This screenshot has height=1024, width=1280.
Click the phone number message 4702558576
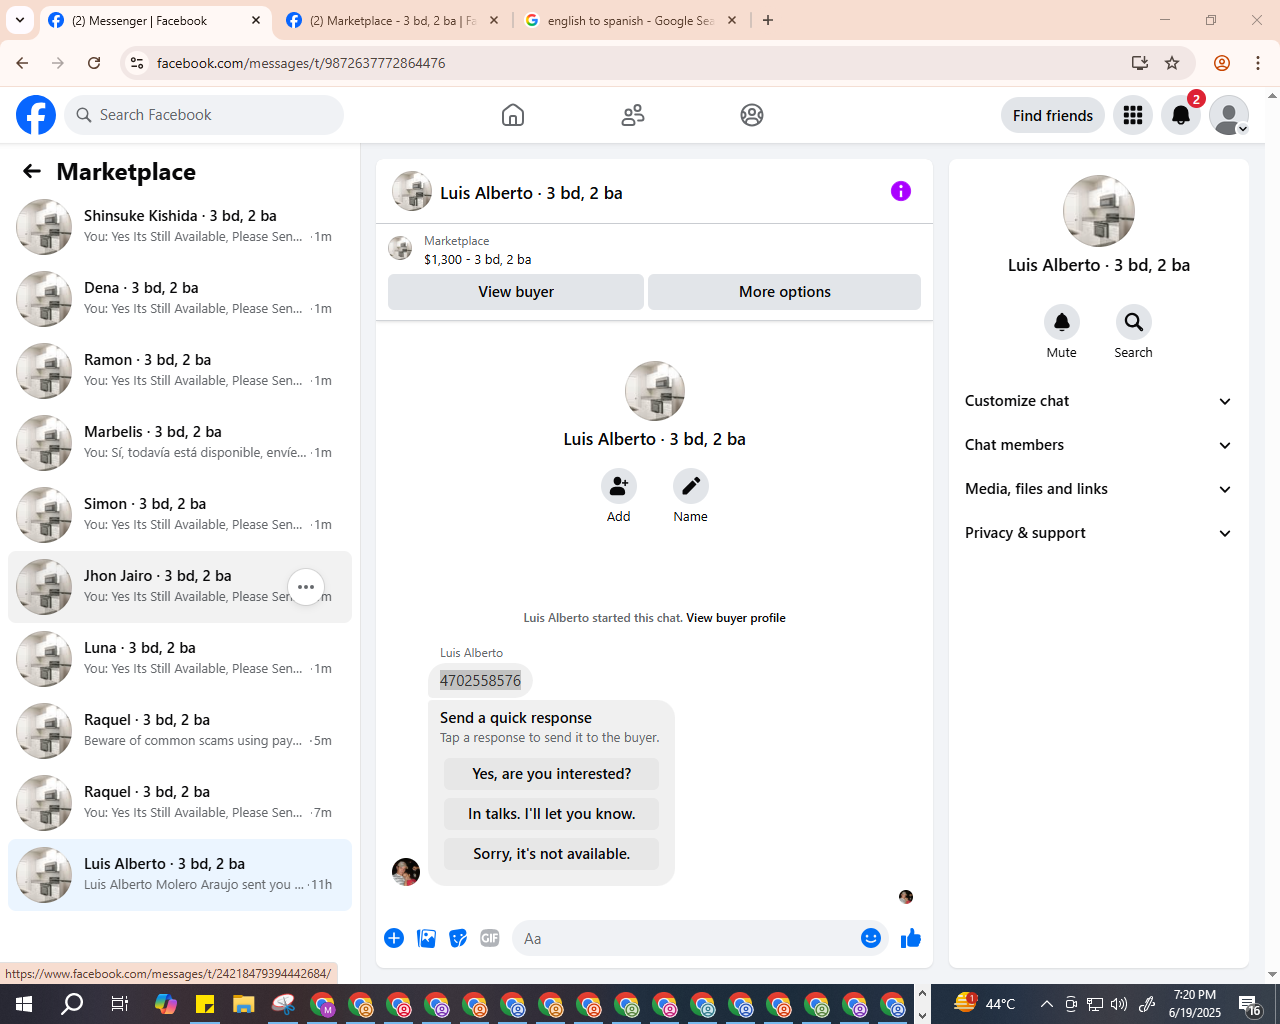(480, 681)
